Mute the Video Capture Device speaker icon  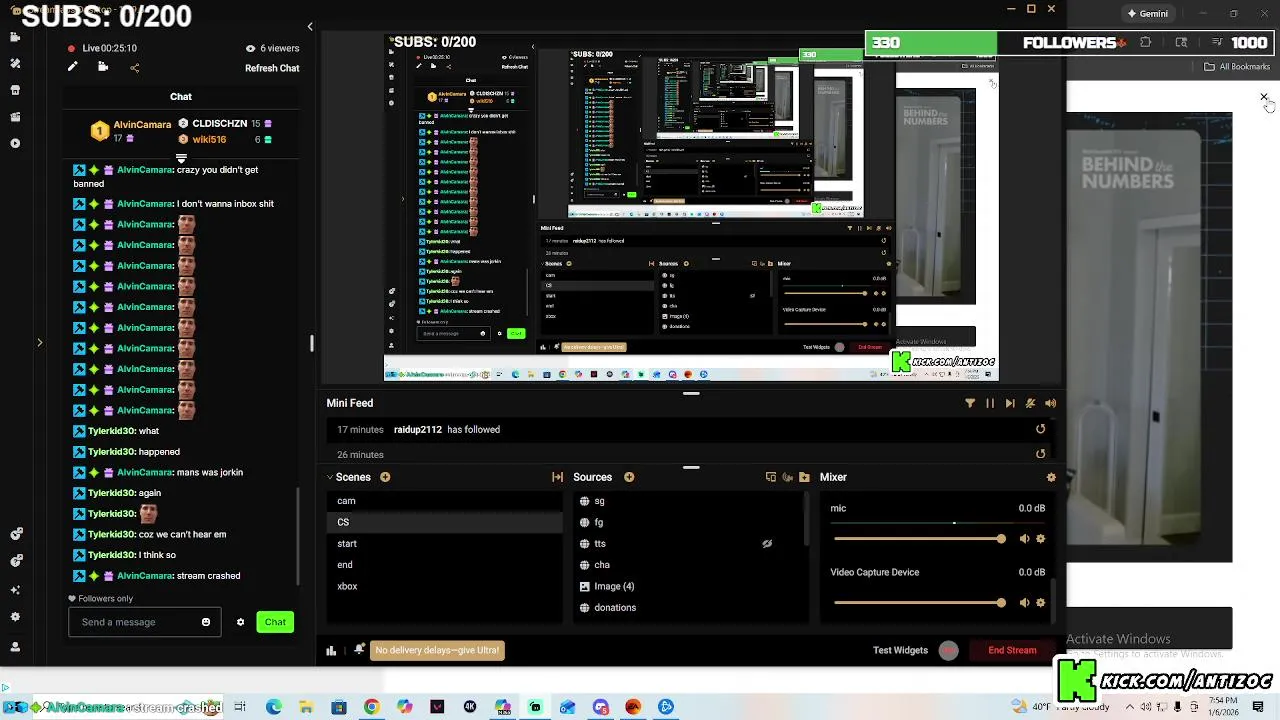[1024, 602]
